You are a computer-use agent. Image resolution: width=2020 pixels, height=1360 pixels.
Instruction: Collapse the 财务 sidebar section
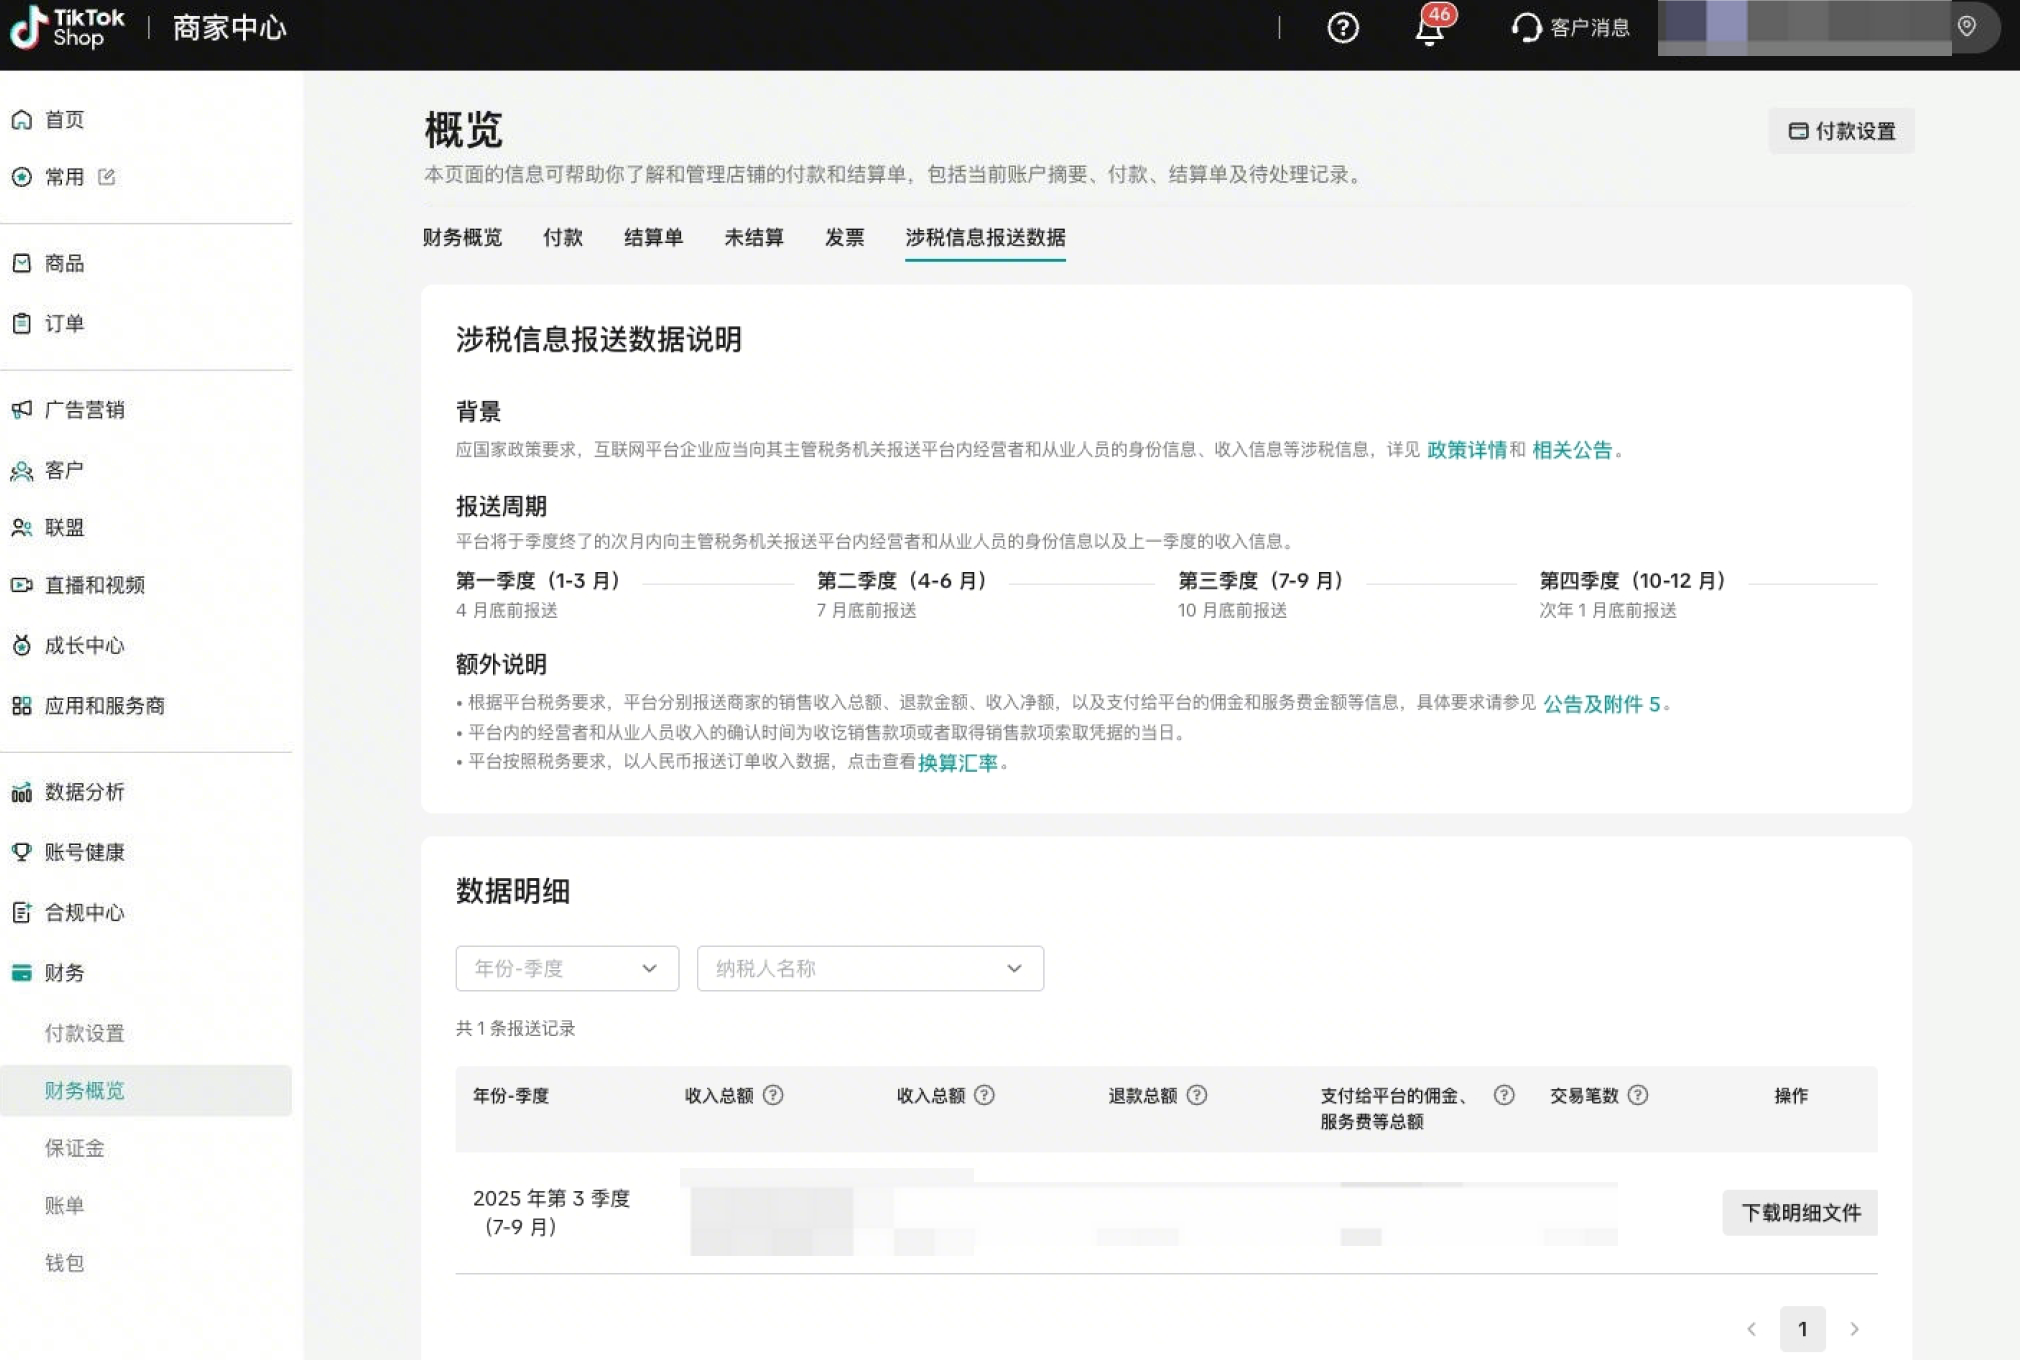[x=64, y=973]
